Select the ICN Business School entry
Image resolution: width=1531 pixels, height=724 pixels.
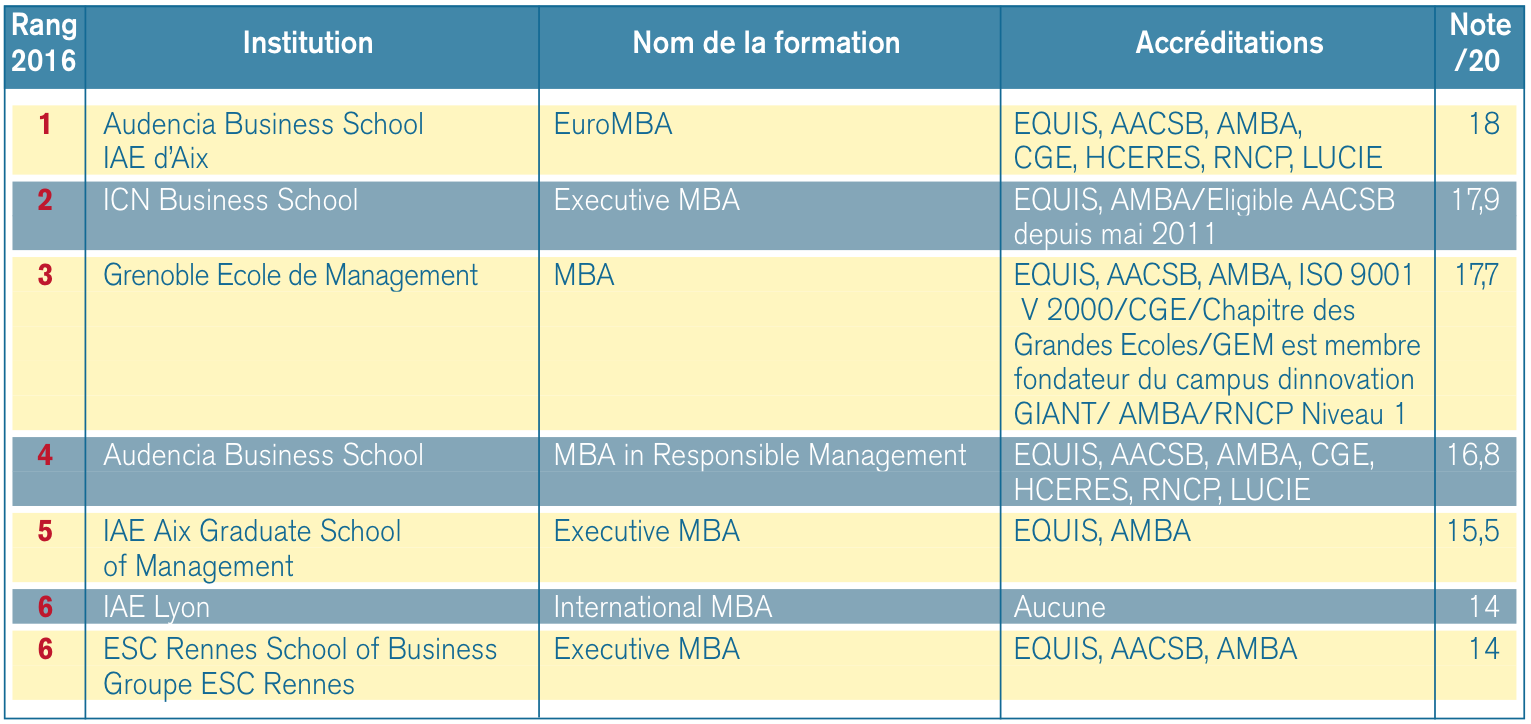pos(231,200)
